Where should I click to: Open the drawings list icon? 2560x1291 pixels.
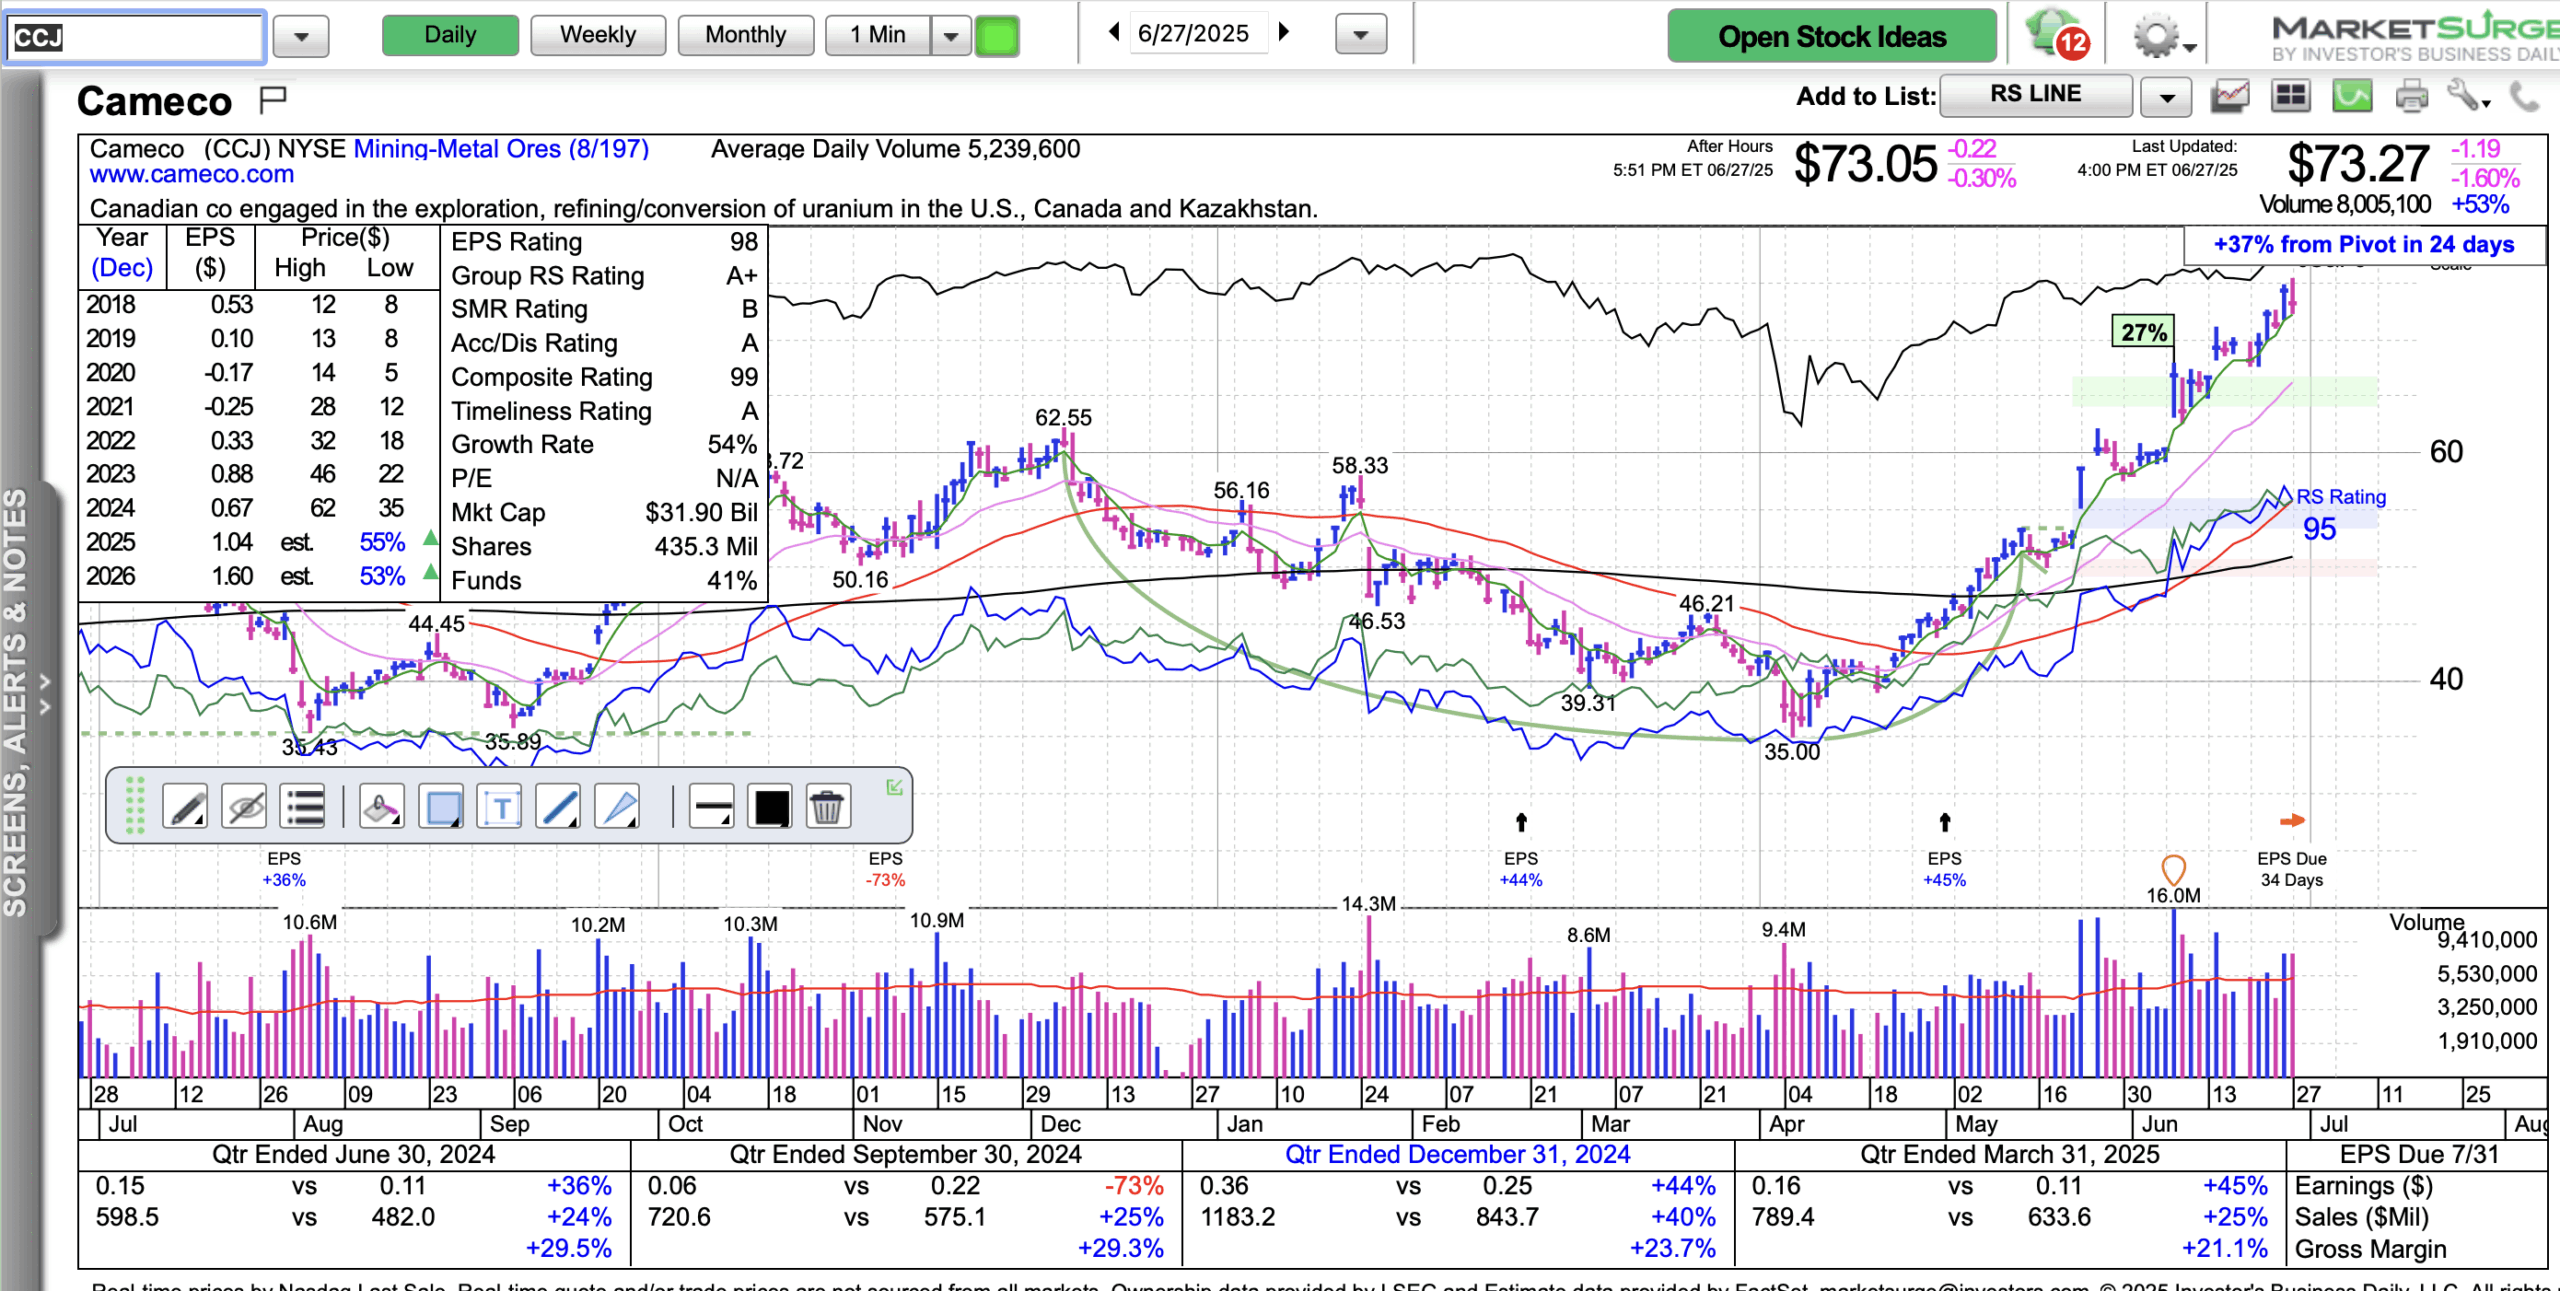303,807
